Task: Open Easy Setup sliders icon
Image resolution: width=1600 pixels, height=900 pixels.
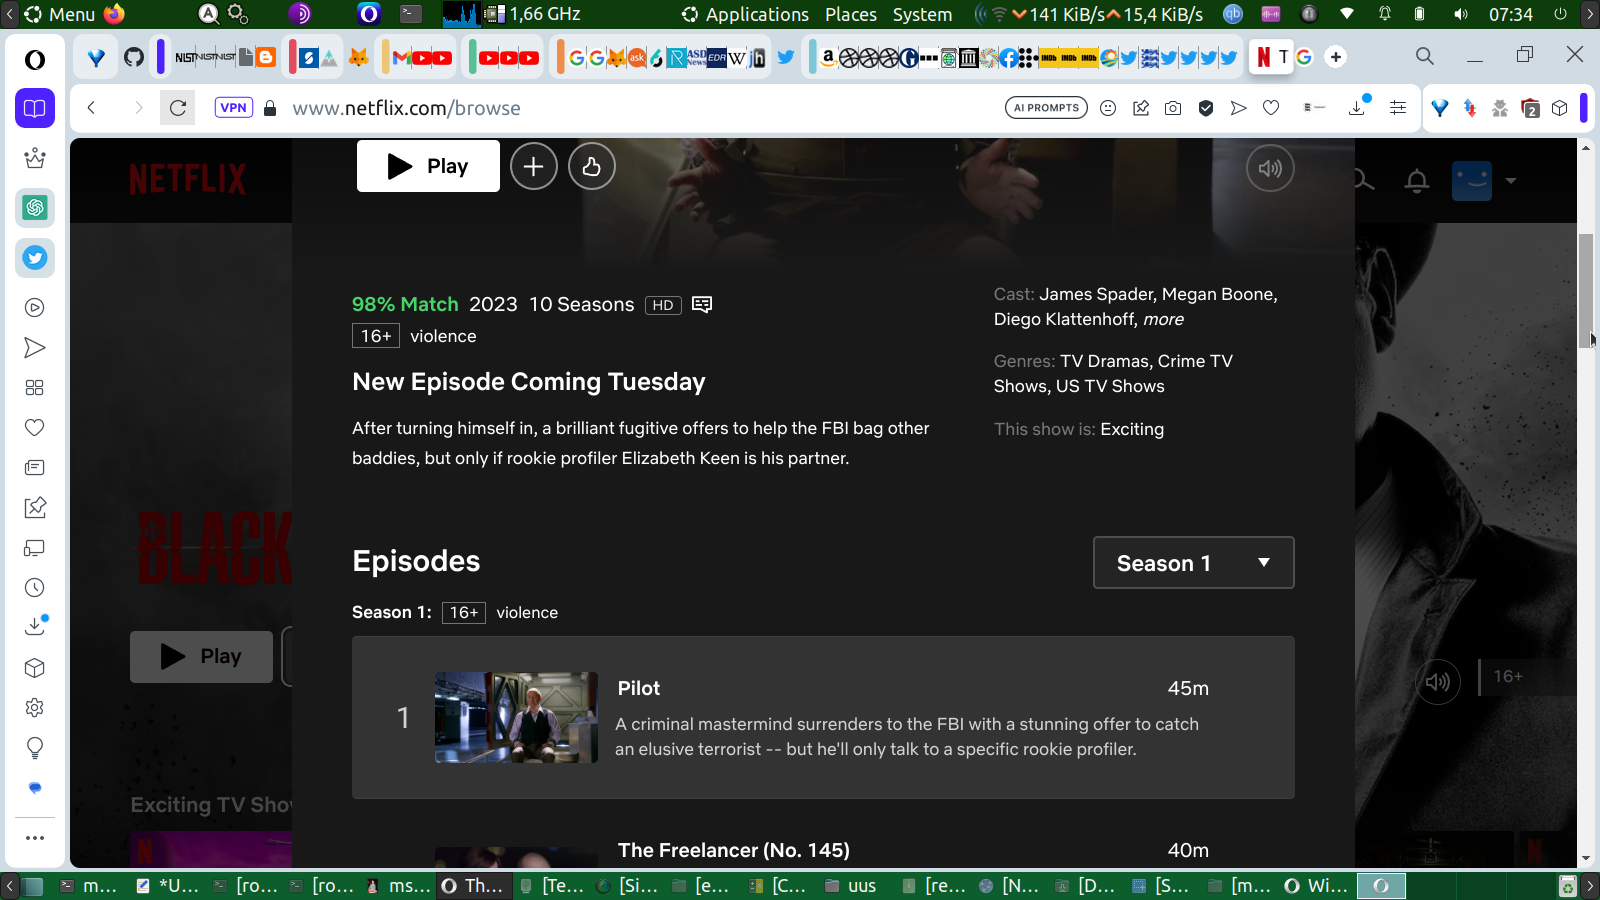Action: click(1398, 108)
